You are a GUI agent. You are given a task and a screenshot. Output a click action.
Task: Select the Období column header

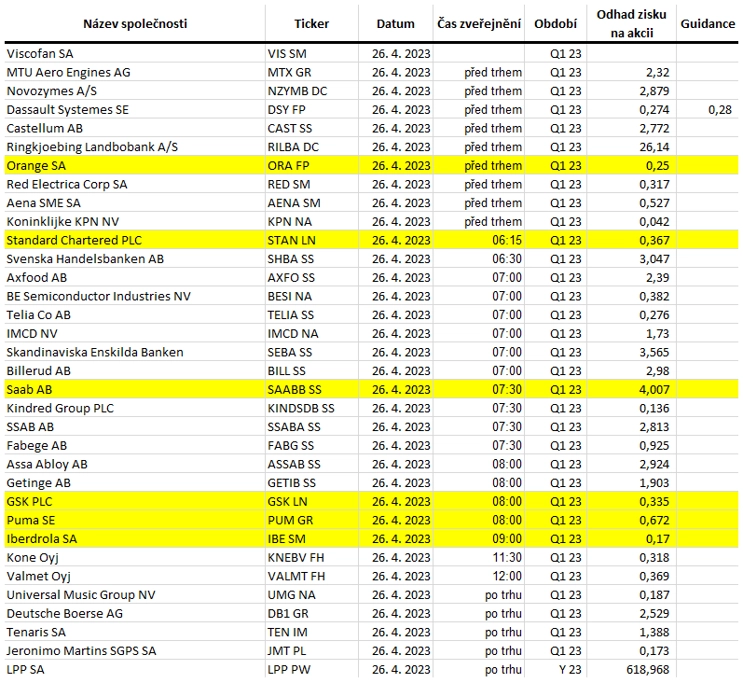pos(555,24)
